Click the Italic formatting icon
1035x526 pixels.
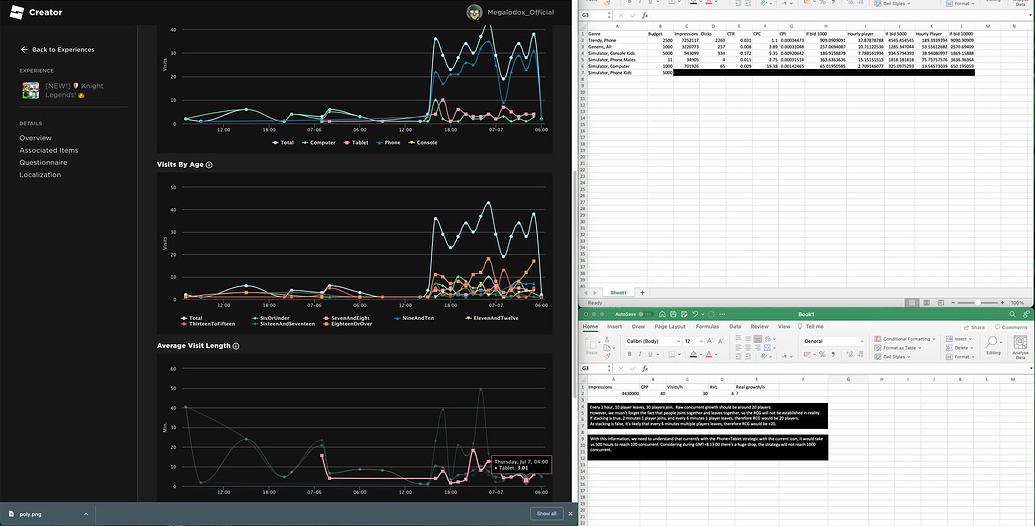640,354
